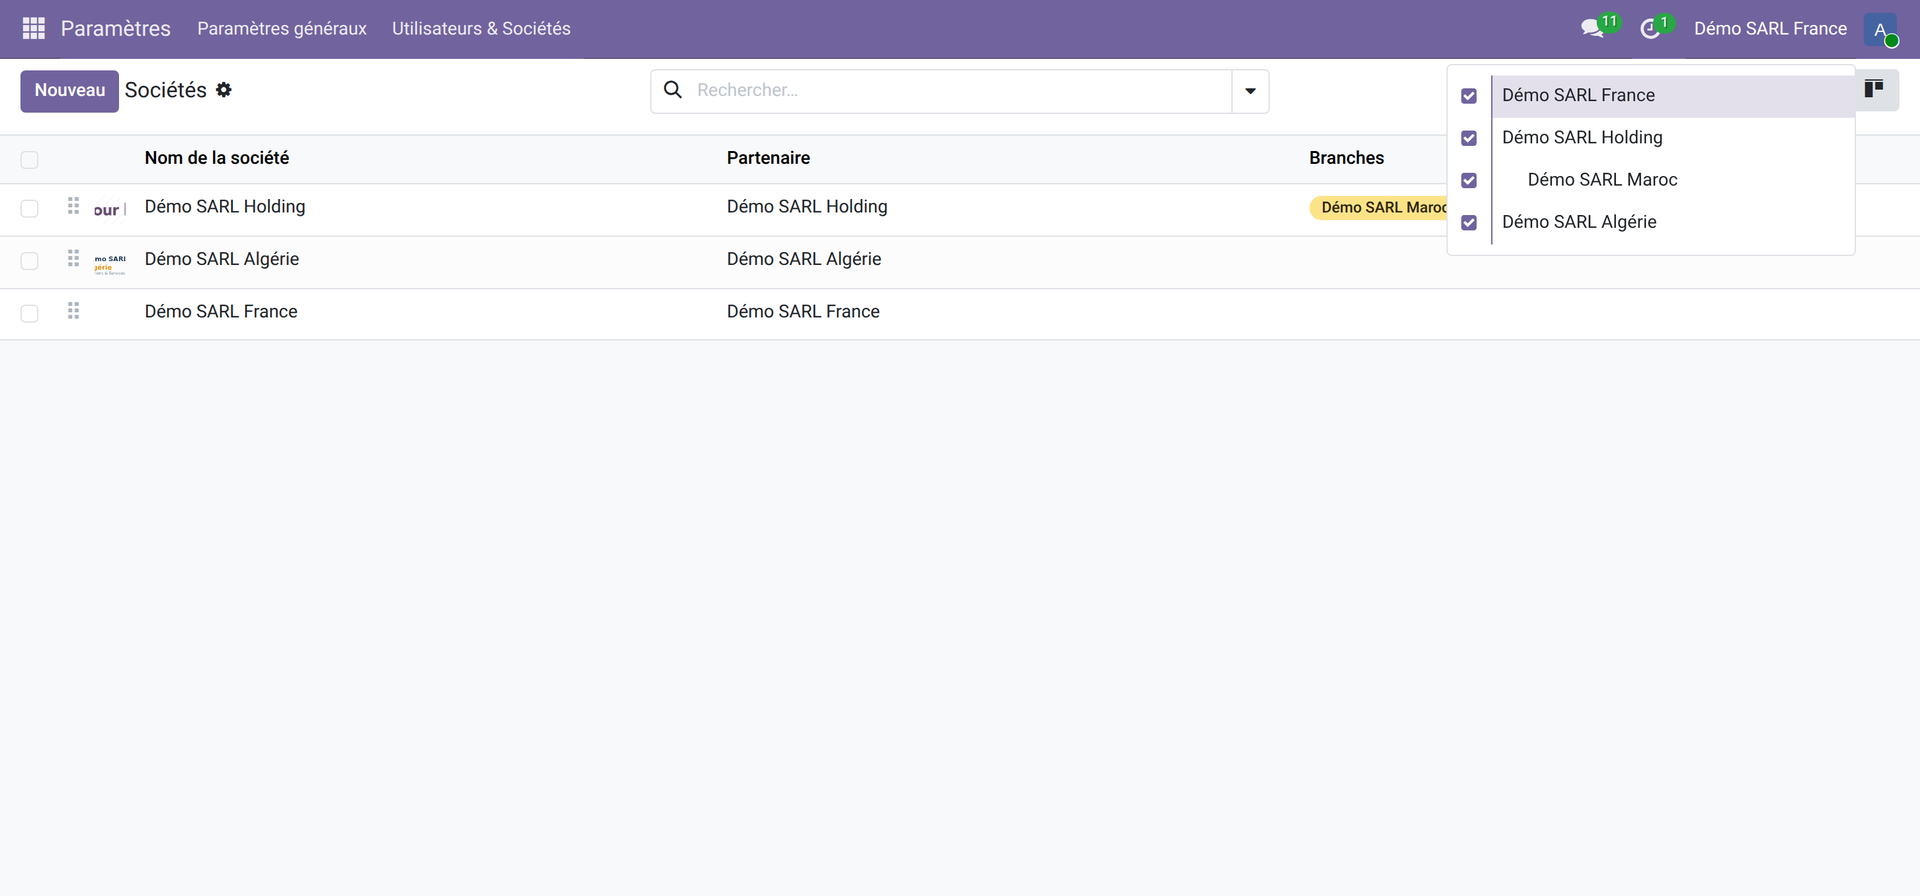Screen dimensions: 1920x896
Task: Uncheck Démo SARL Algérie in company switcher
Action: tap(1469, 223)
